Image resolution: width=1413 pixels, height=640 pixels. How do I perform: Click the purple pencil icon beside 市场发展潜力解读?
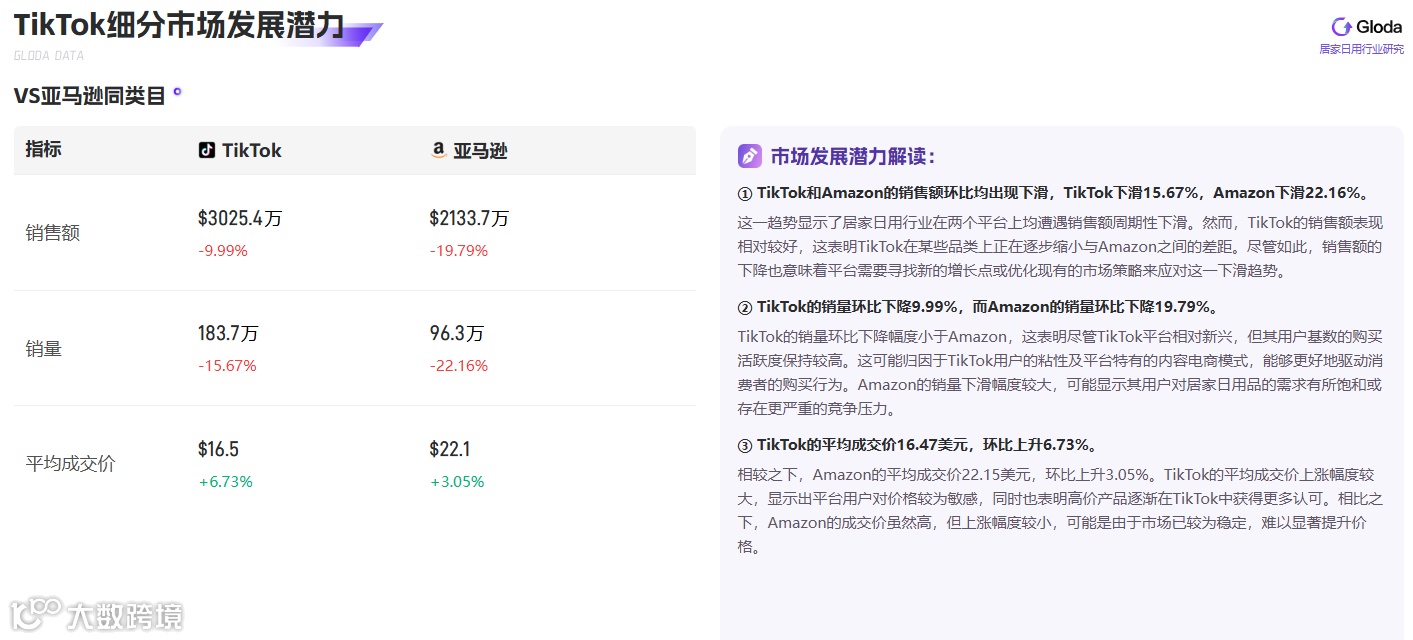750,156
